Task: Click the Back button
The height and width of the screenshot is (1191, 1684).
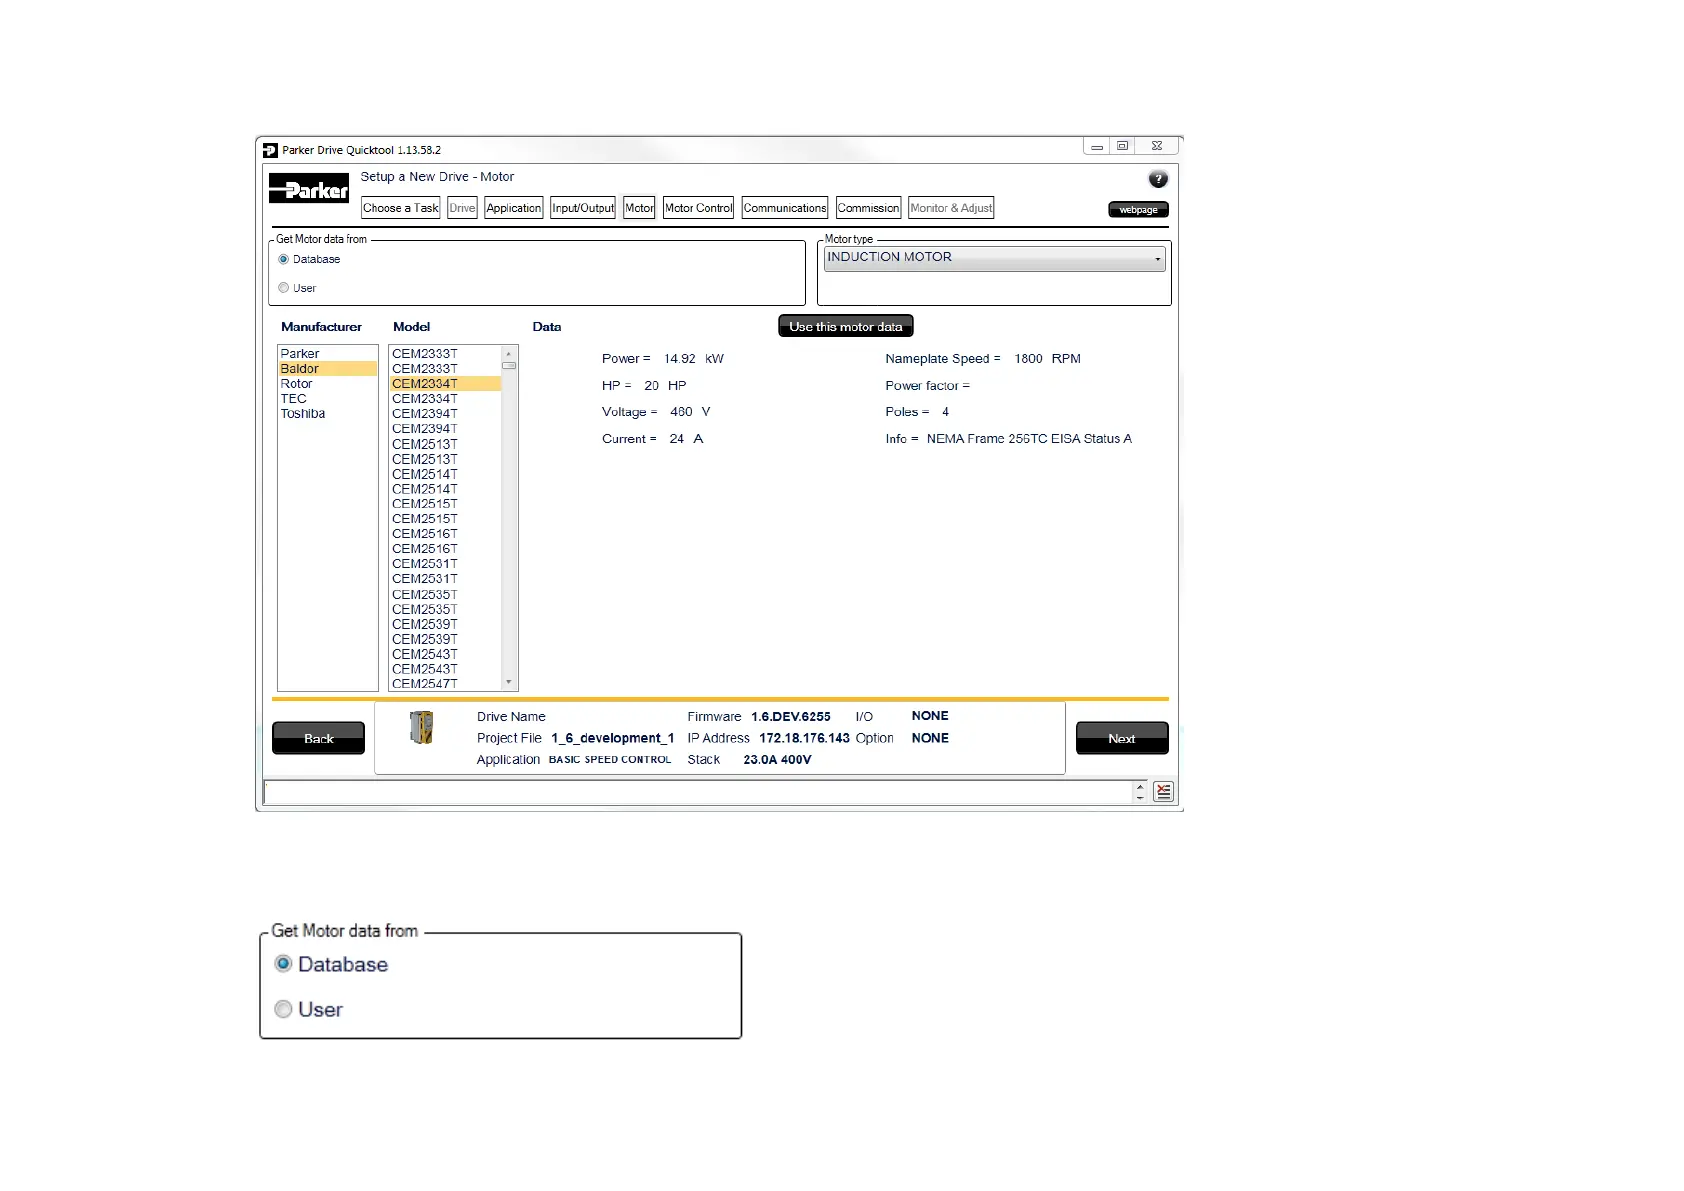Action: tap(318, 738)
